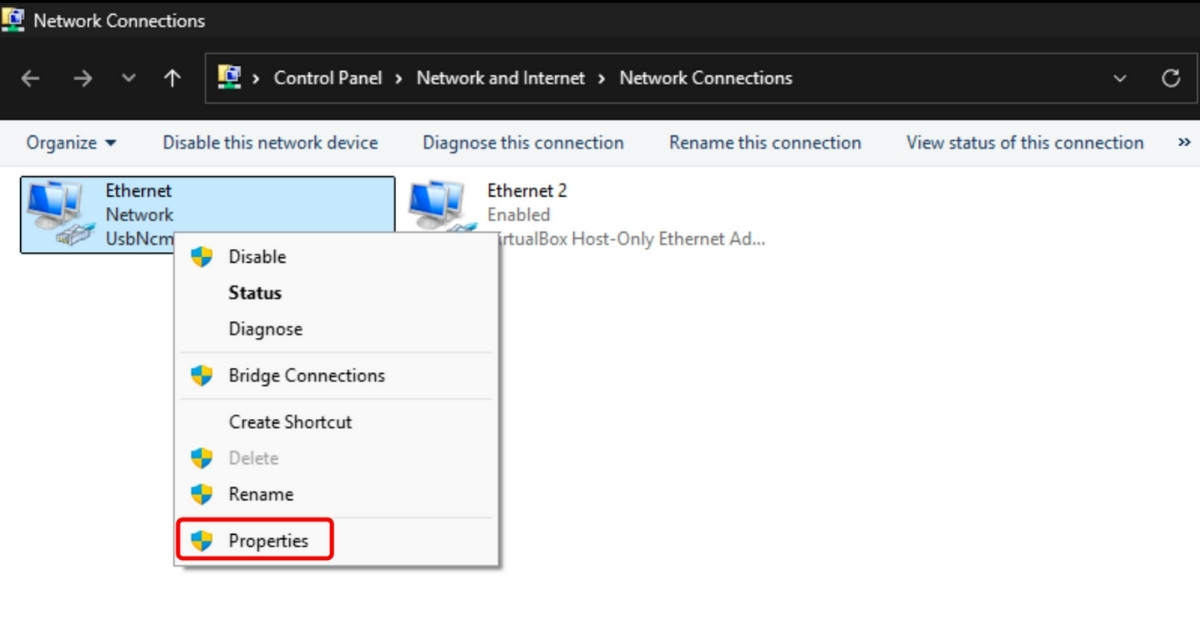Click Rename this connection button
This screenshot has height=630, width=1200.
click(x=765, y=143)
